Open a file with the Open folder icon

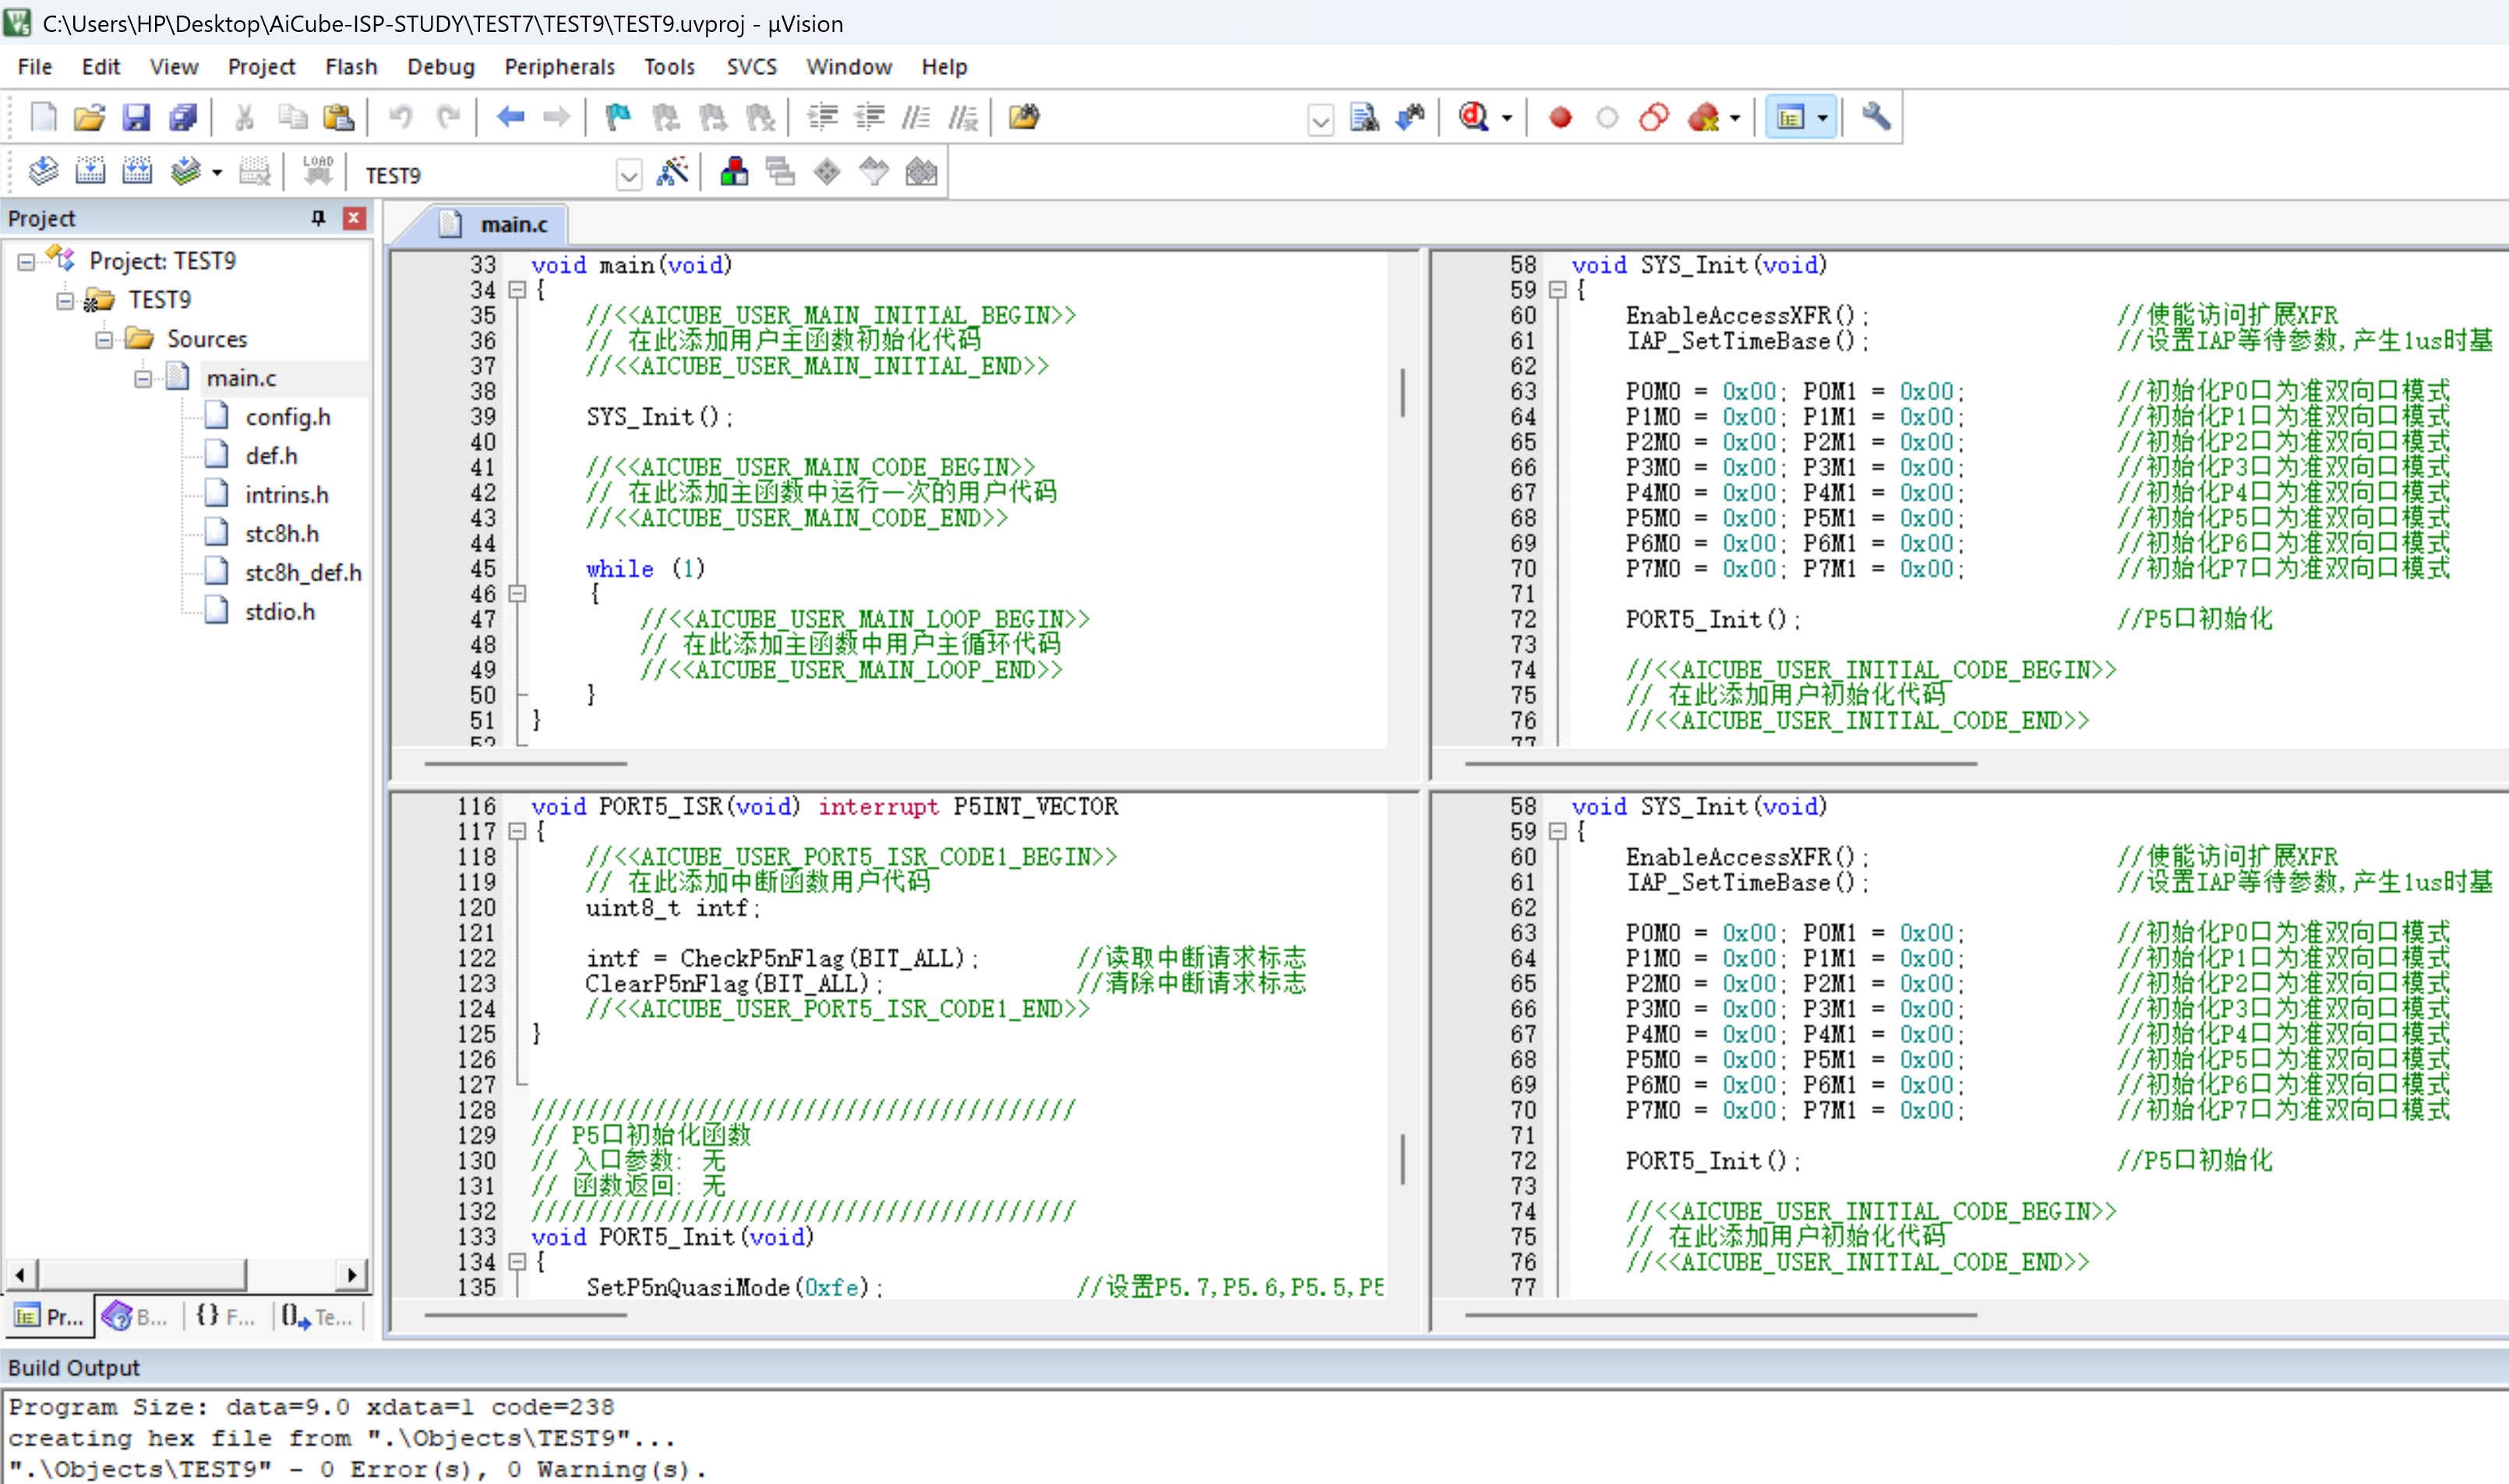(89, 118)
